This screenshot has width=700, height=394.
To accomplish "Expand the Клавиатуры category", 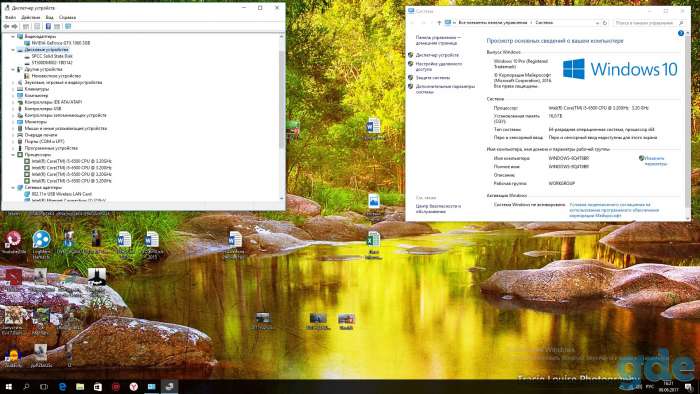I will point(13,89).
